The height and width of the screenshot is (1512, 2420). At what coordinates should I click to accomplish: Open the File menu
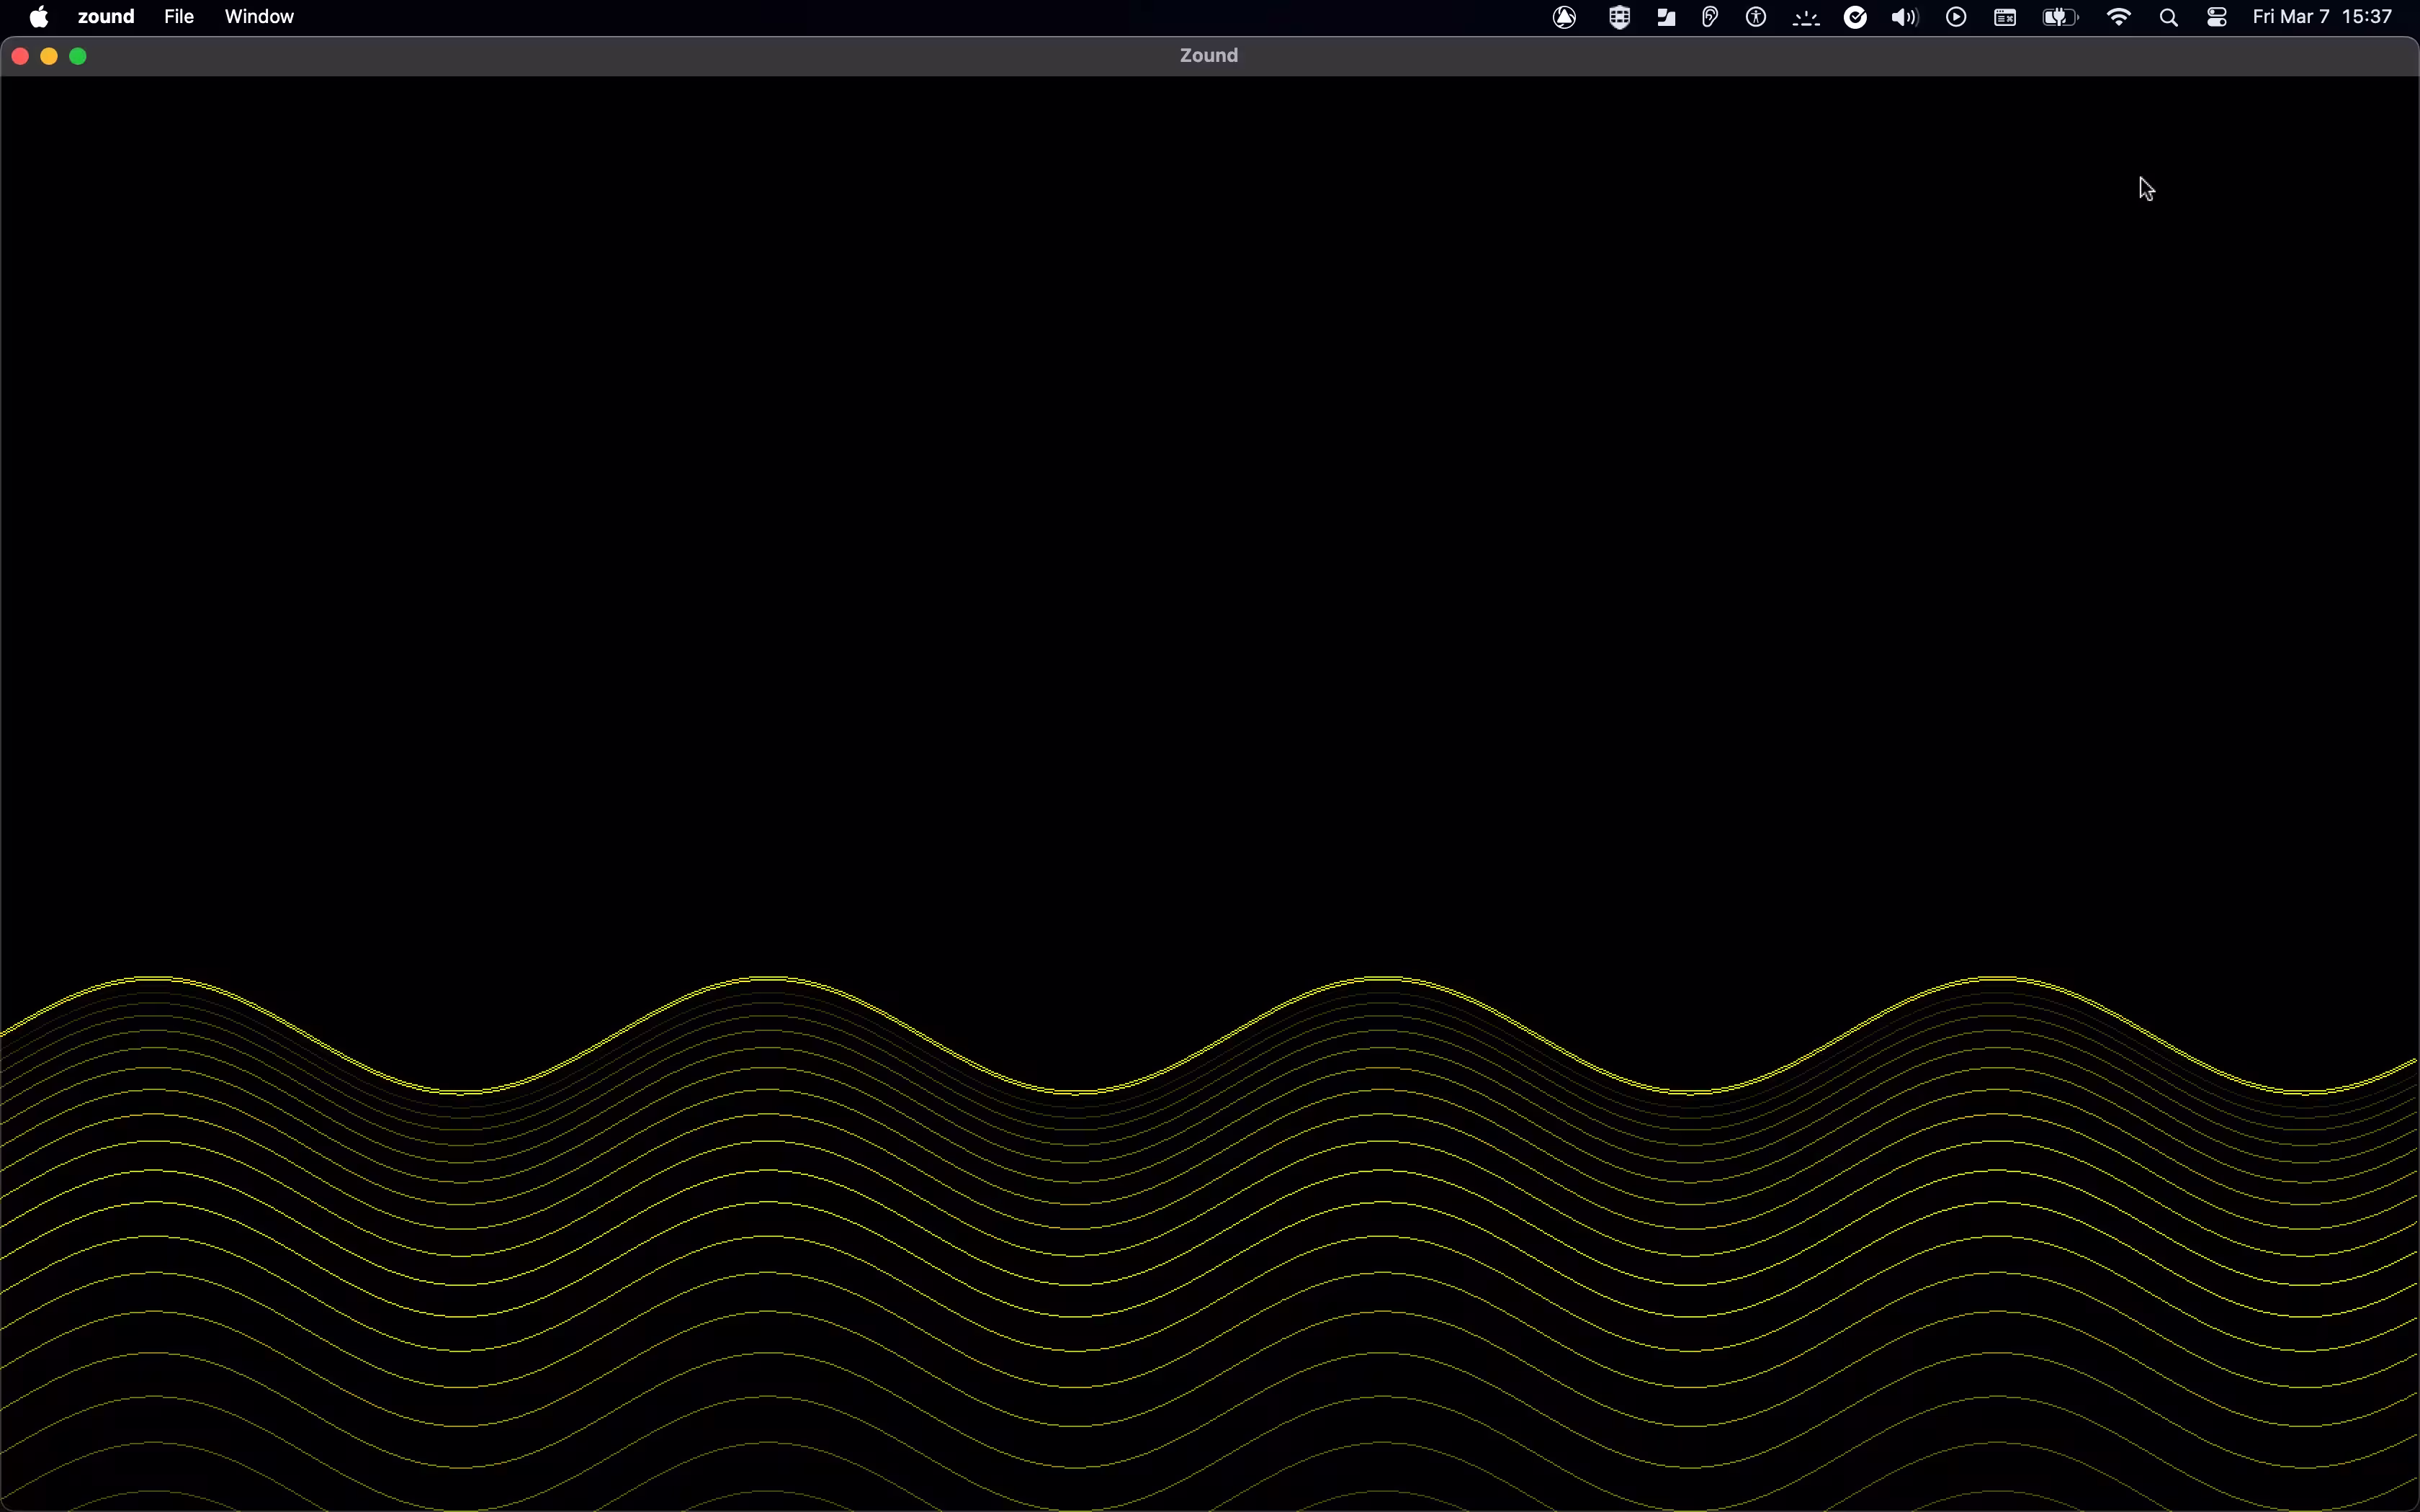point(179,17)
